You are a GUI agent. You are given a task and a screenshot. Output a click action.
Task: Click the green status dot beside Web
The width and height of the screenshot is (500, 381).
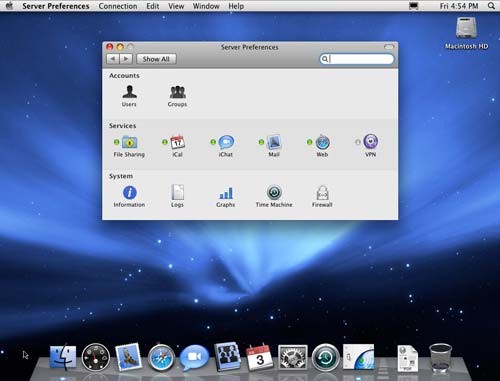tap(310, 142)
